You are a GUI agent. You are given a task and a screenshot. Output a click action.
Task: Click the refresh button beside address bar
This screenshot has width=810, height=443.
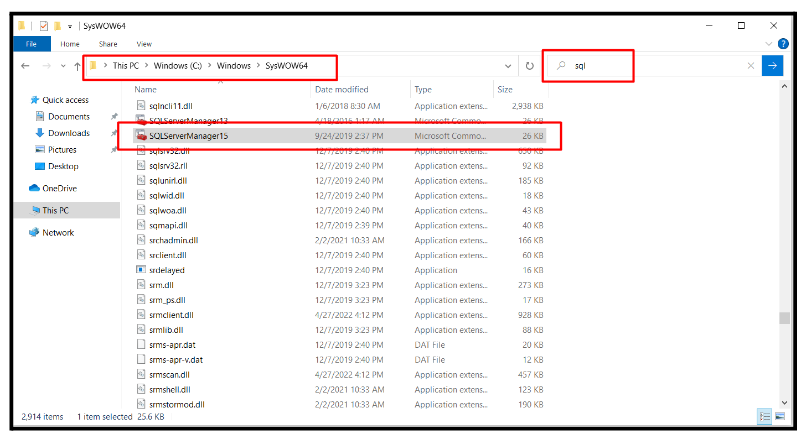[529, 66]
